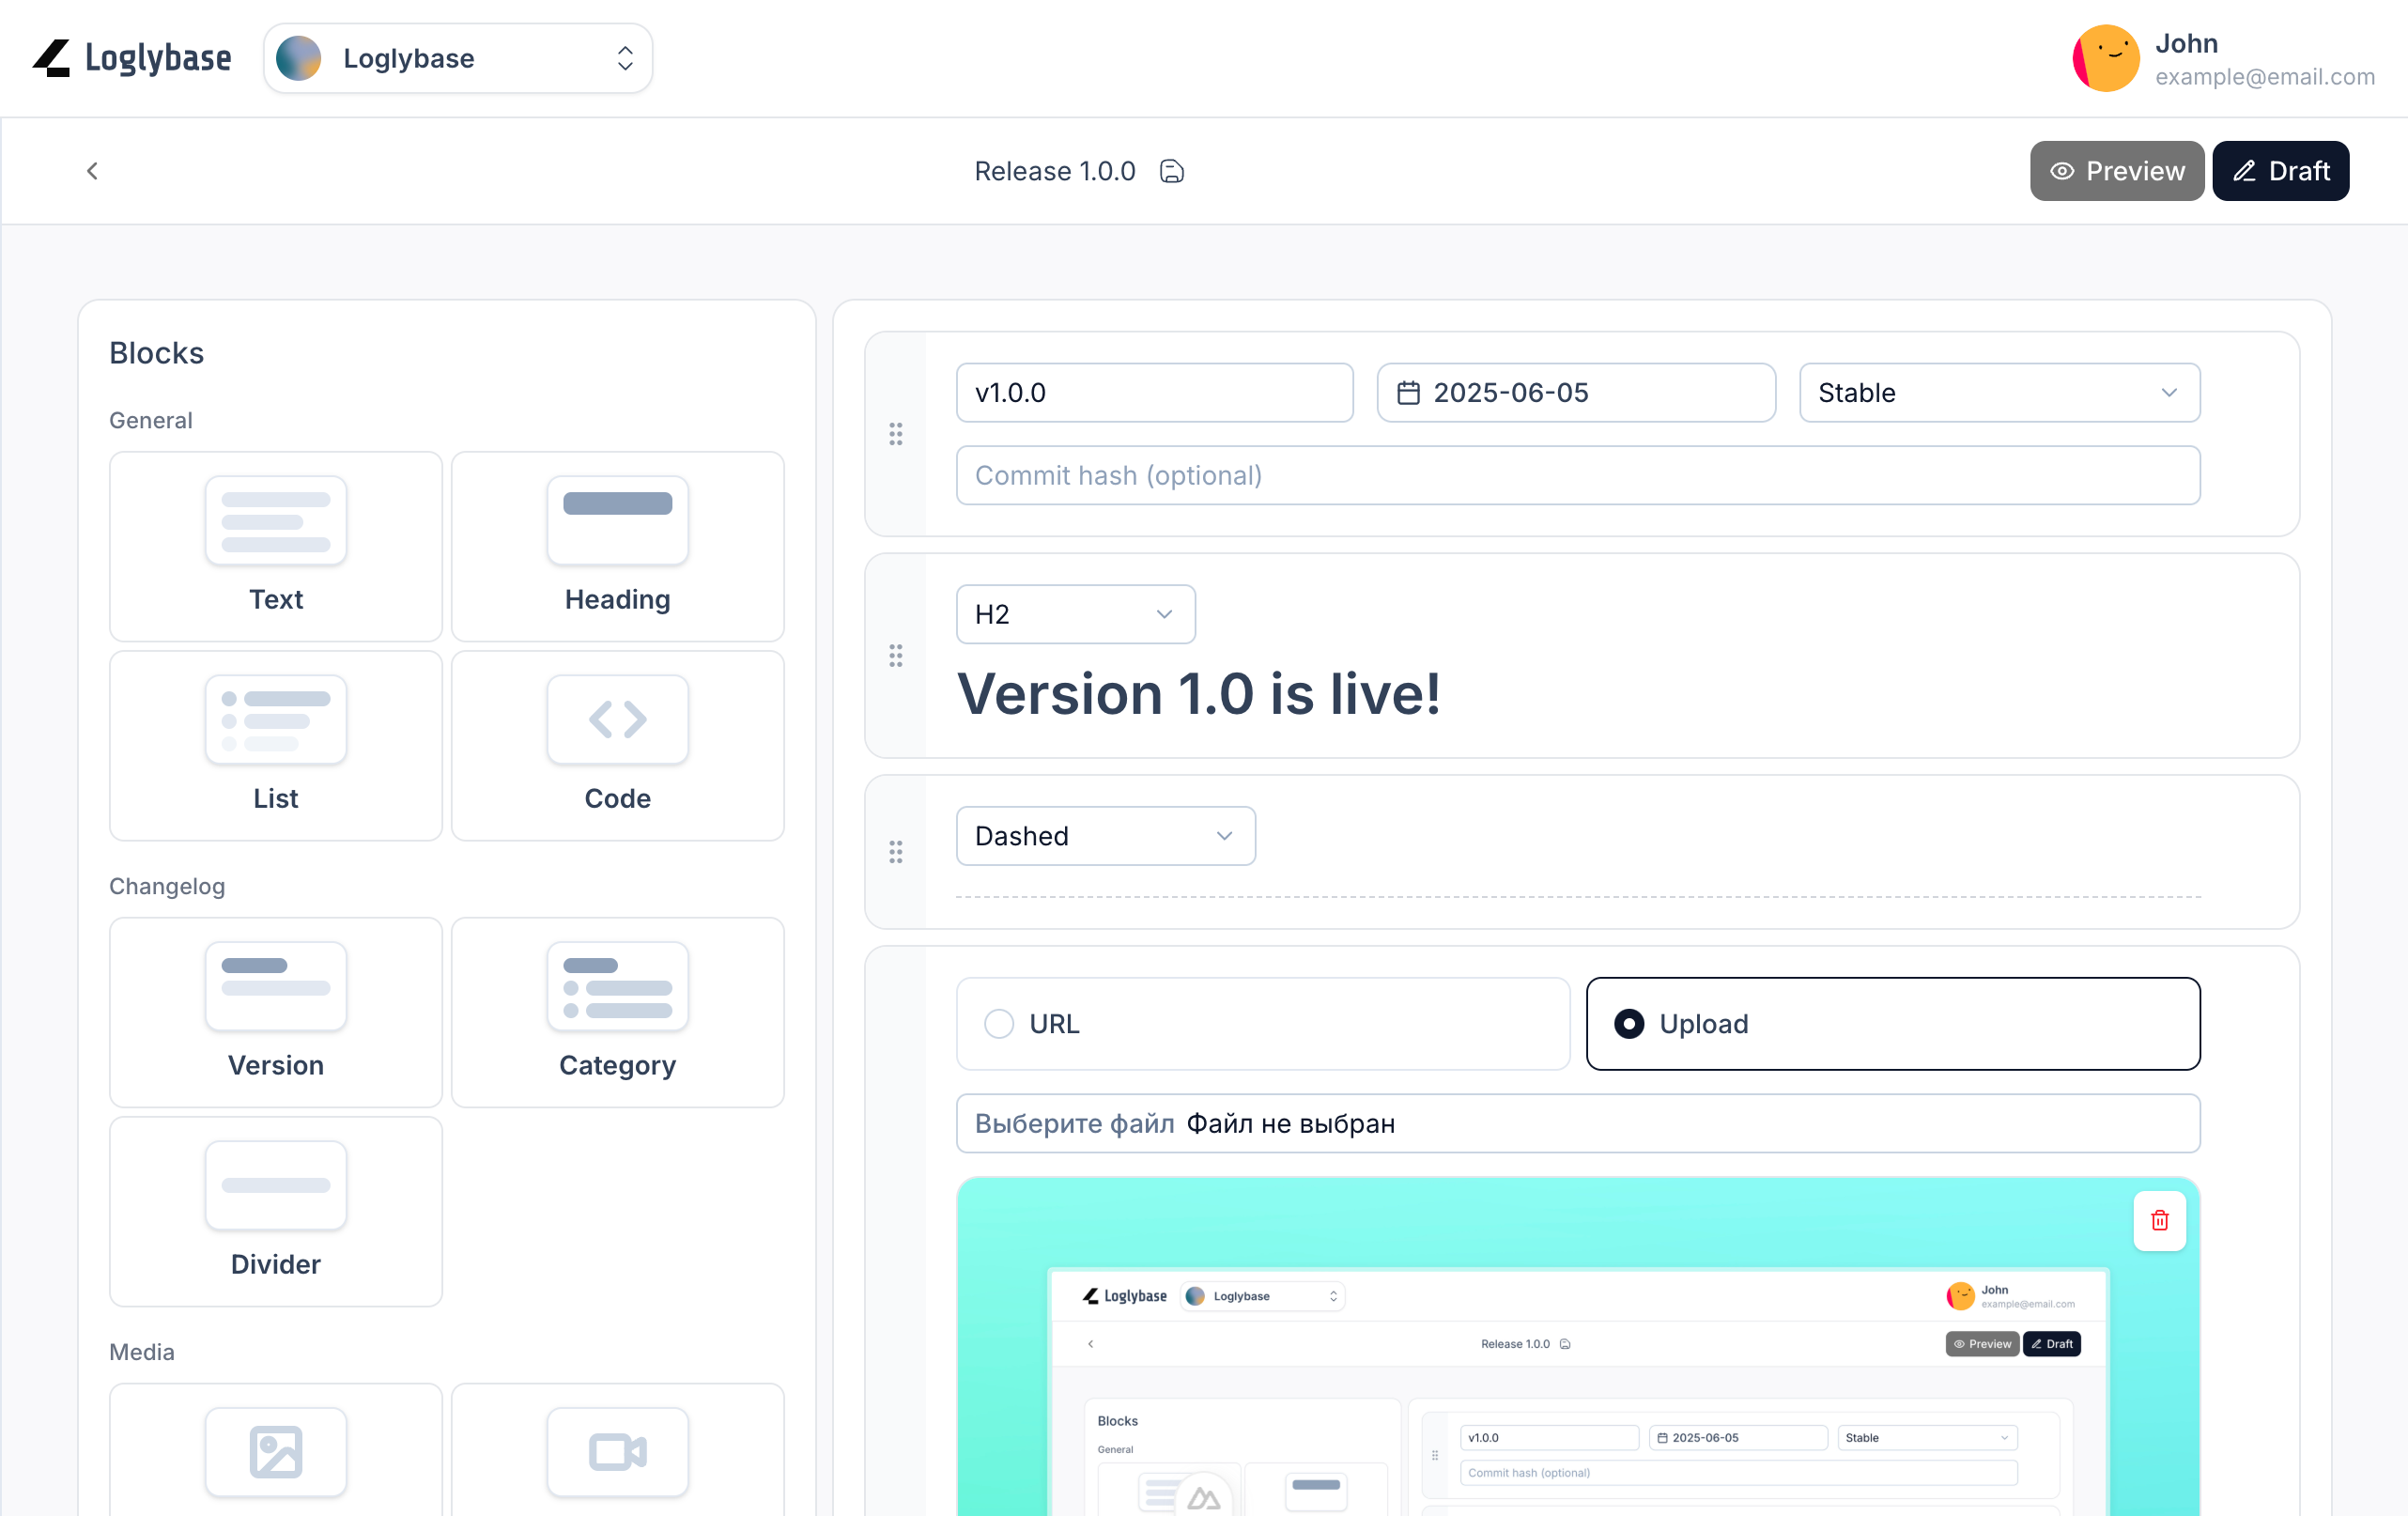Open the Loglybase project switcher
The image size is (2408, 1516).
[458, 58]
